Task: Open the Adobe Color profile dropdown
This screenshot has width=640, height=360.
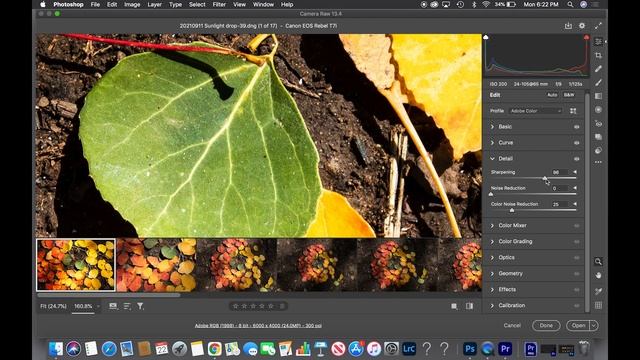Action: click(x=536, y=111)
